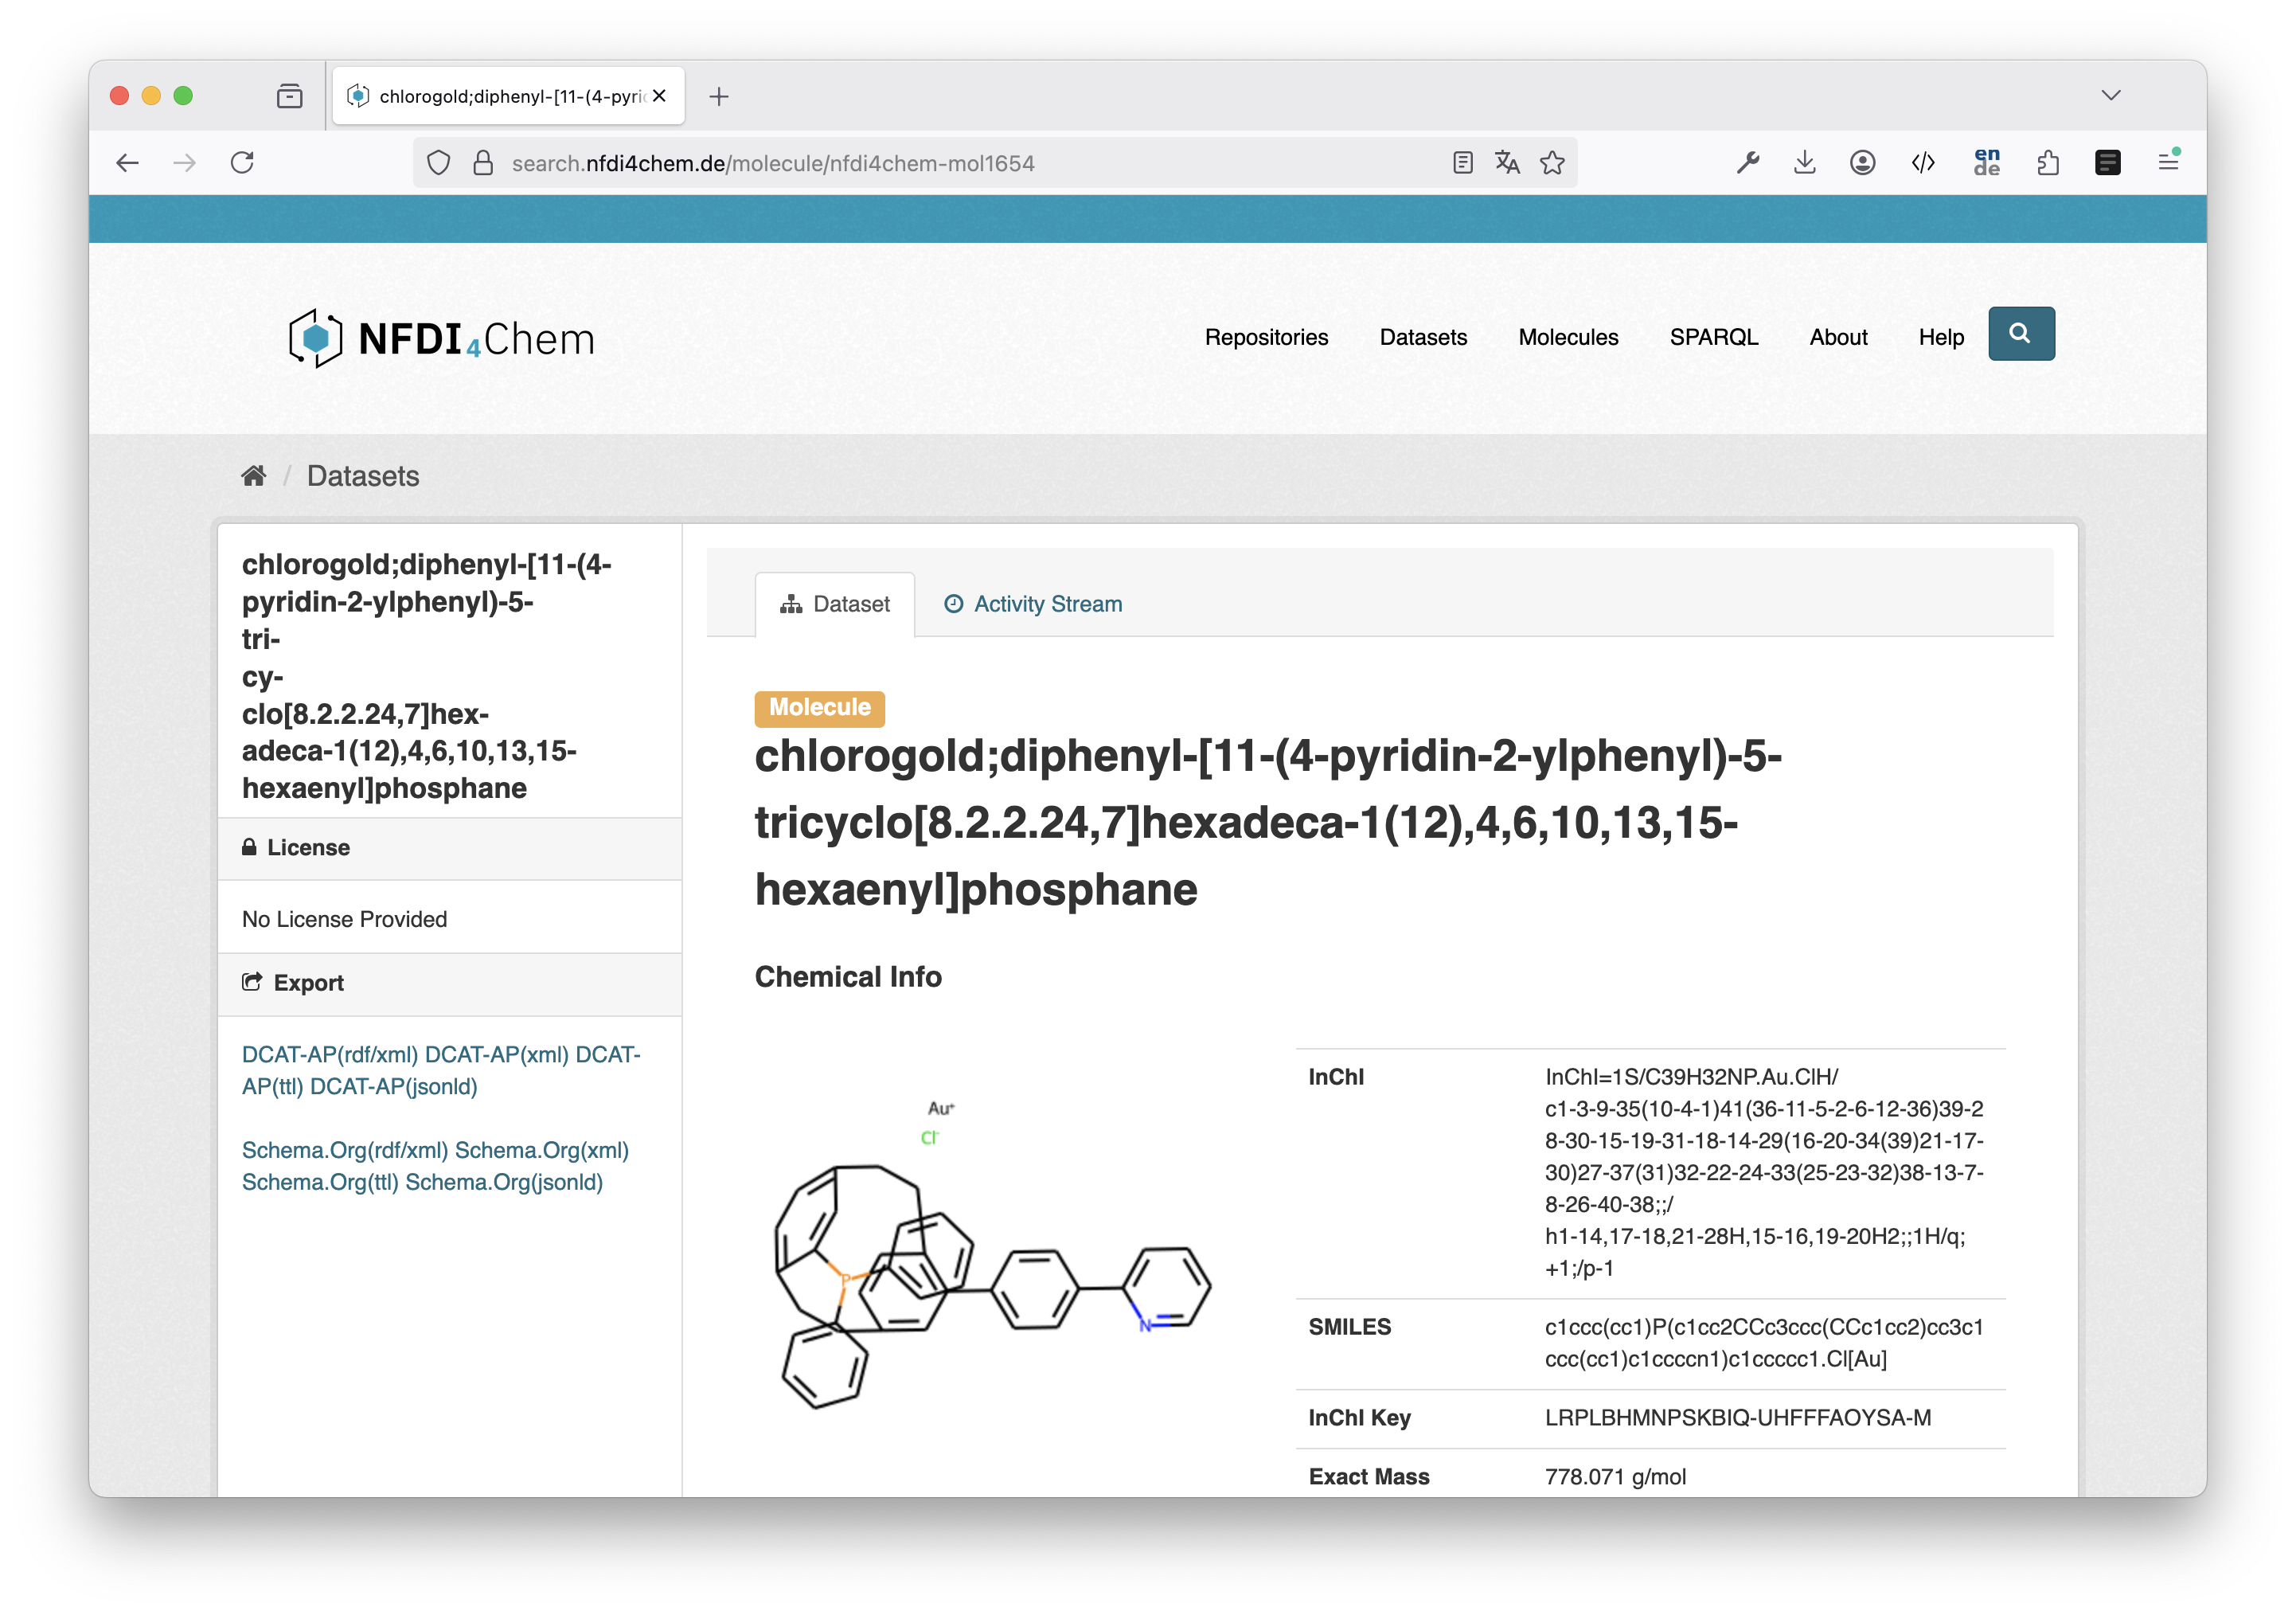Toggle reader view icon
Image resolution: width=2296 pixels, height=1615 pixels.
1463,163
